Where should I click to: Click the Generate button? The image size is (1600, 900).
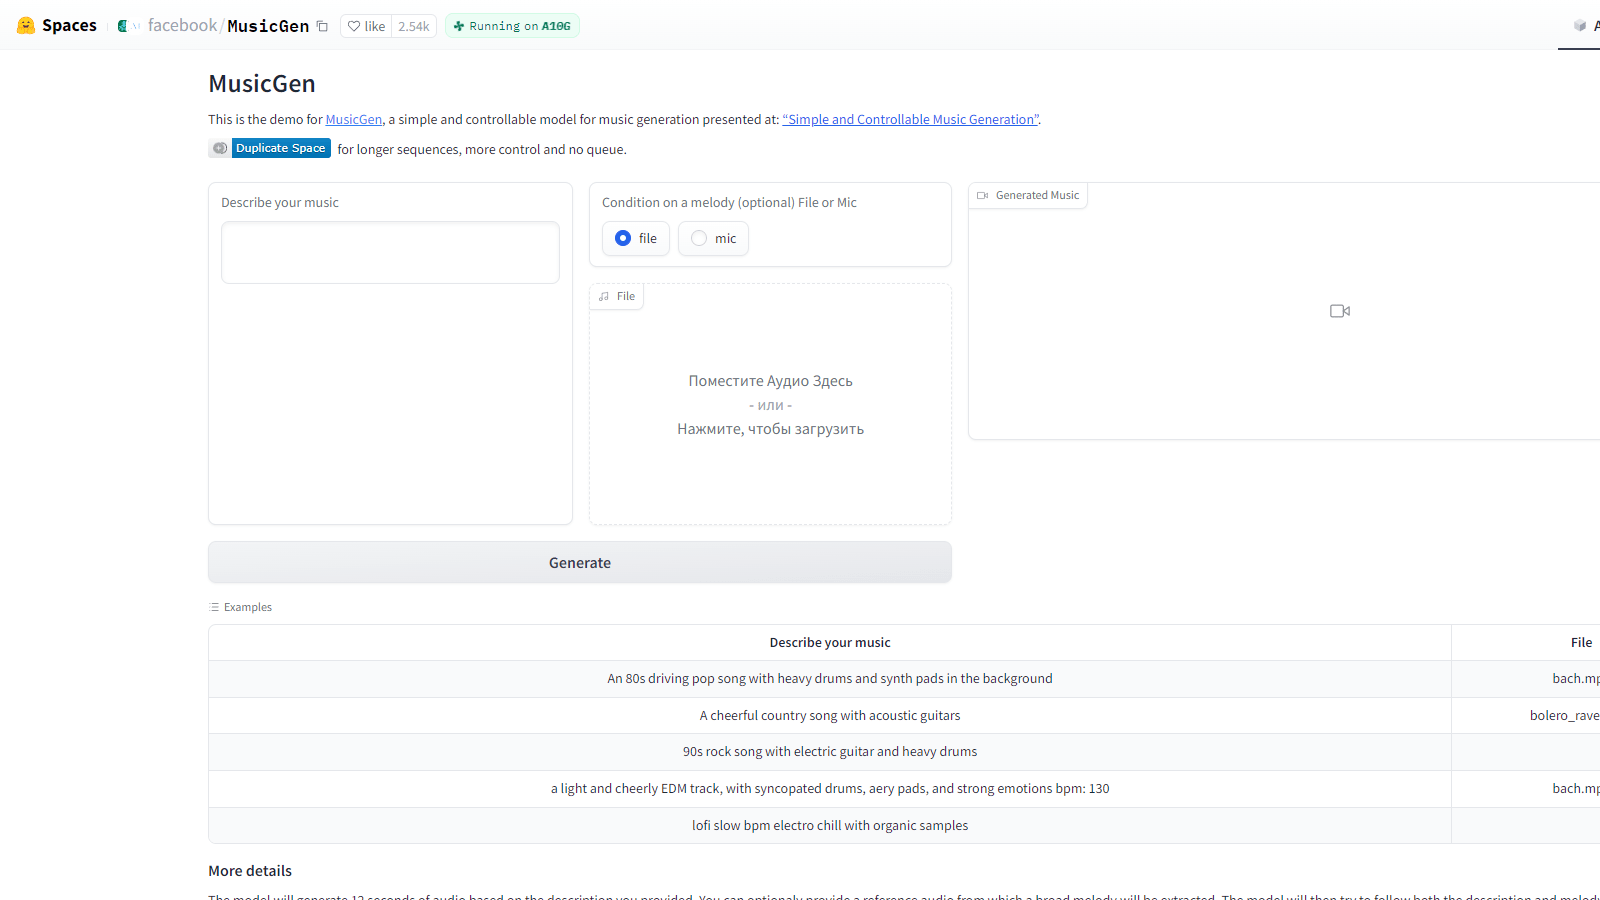579,563
